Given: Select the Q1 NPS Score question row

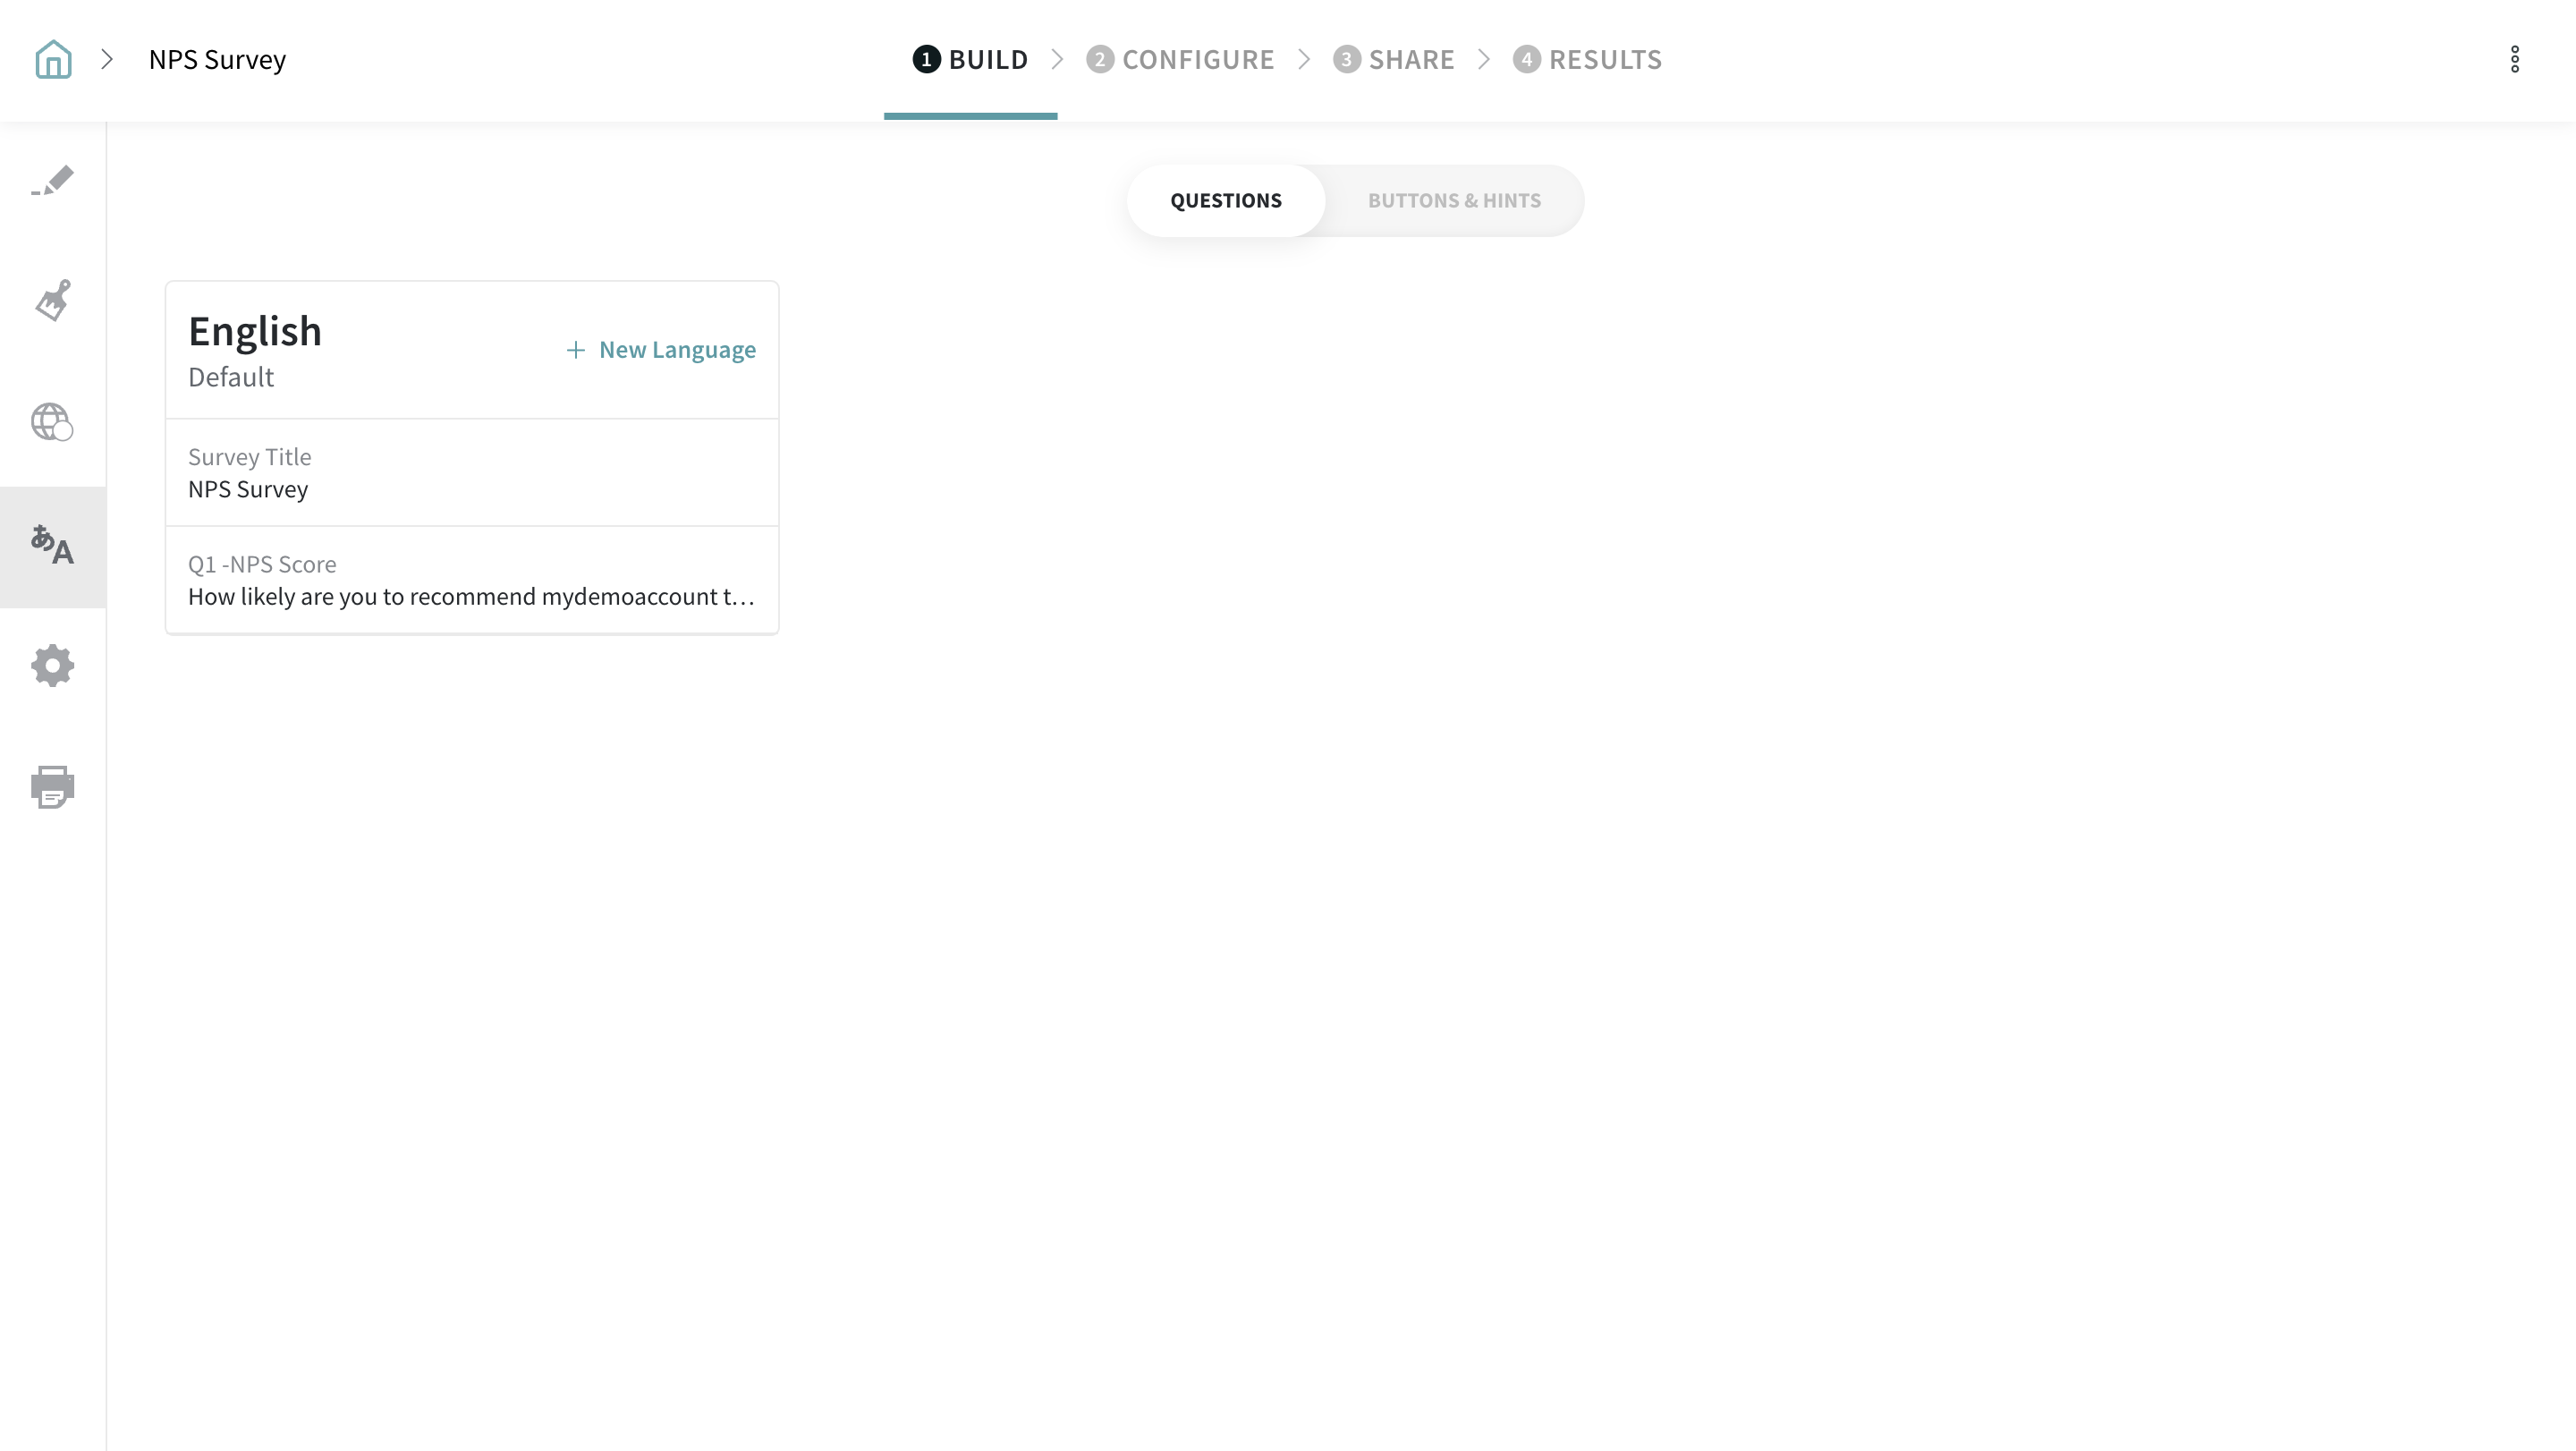Looking at the screenshot, I should coord(471,580).
